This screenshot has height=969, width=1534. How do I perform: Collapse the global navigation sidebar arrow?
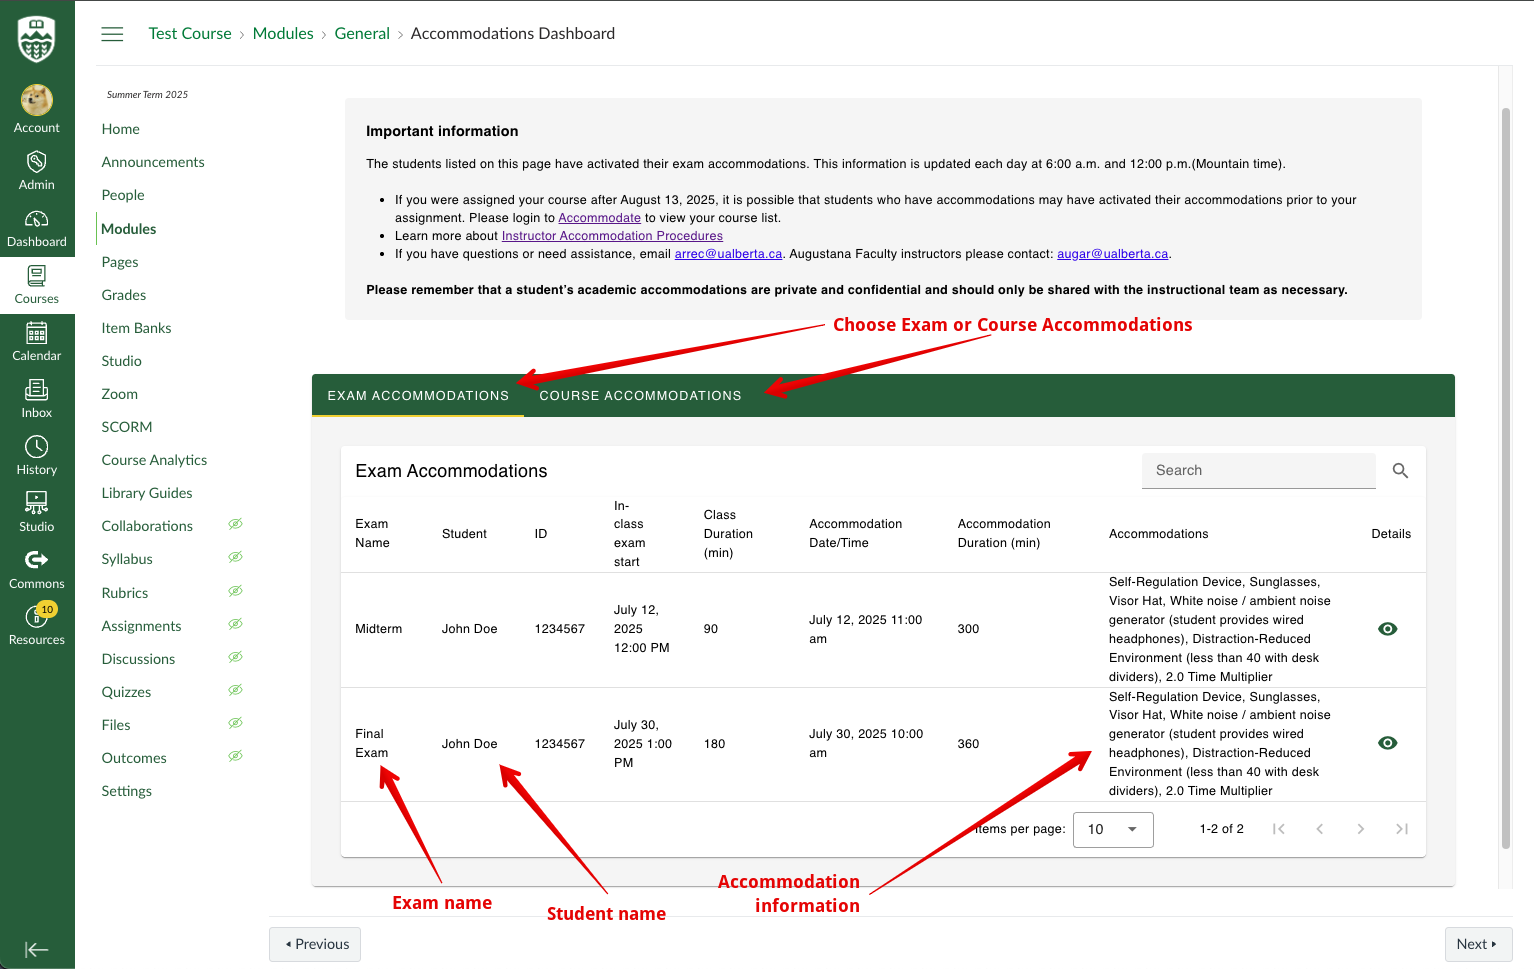coord(37,950)
